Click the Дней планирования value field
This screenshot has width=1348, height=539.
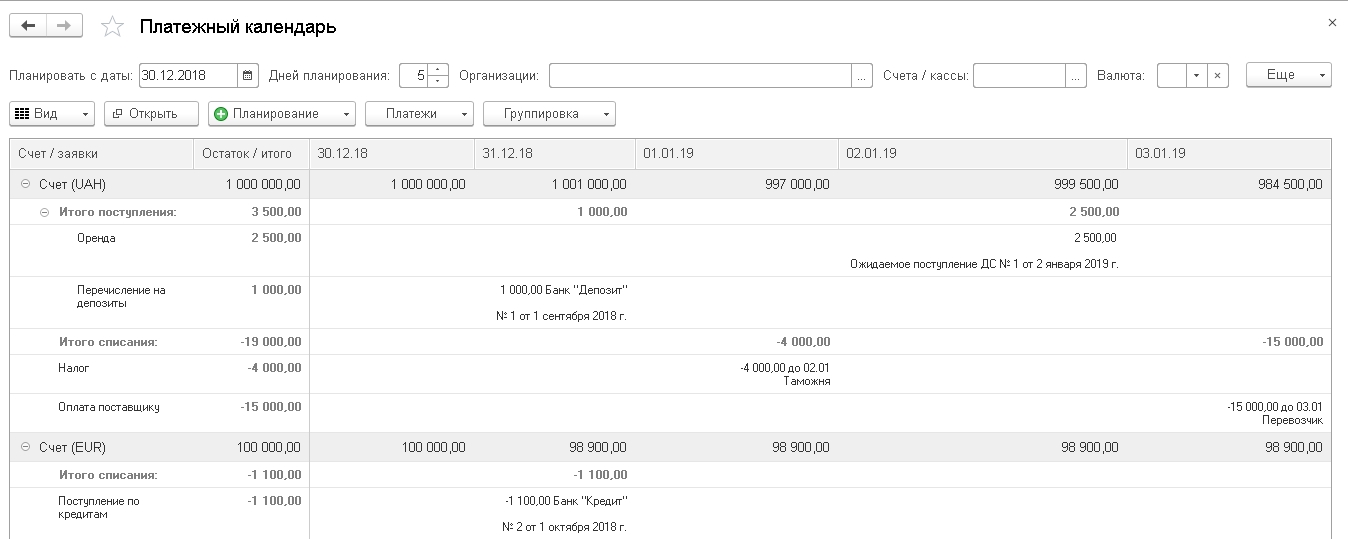click(x=413, y=75)
